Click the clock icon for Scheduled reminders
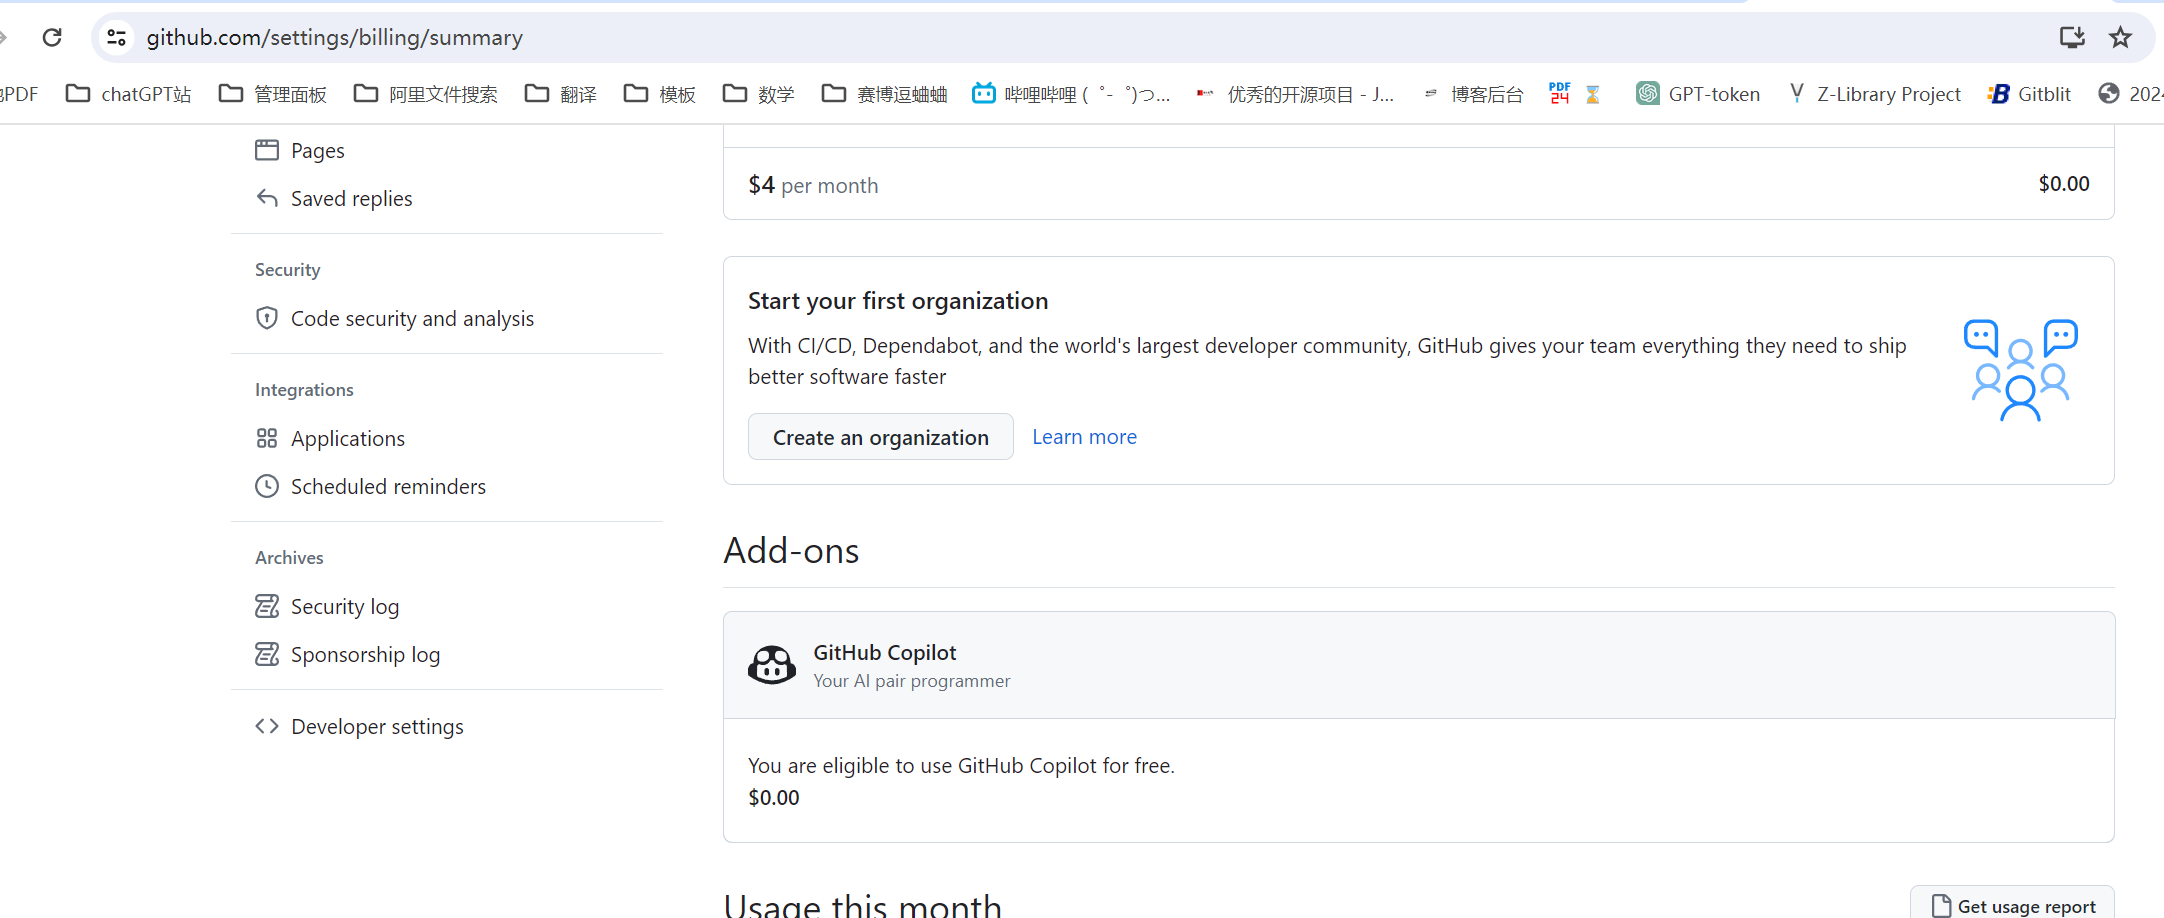The image size is (2164, 918). tap(267, 486)
